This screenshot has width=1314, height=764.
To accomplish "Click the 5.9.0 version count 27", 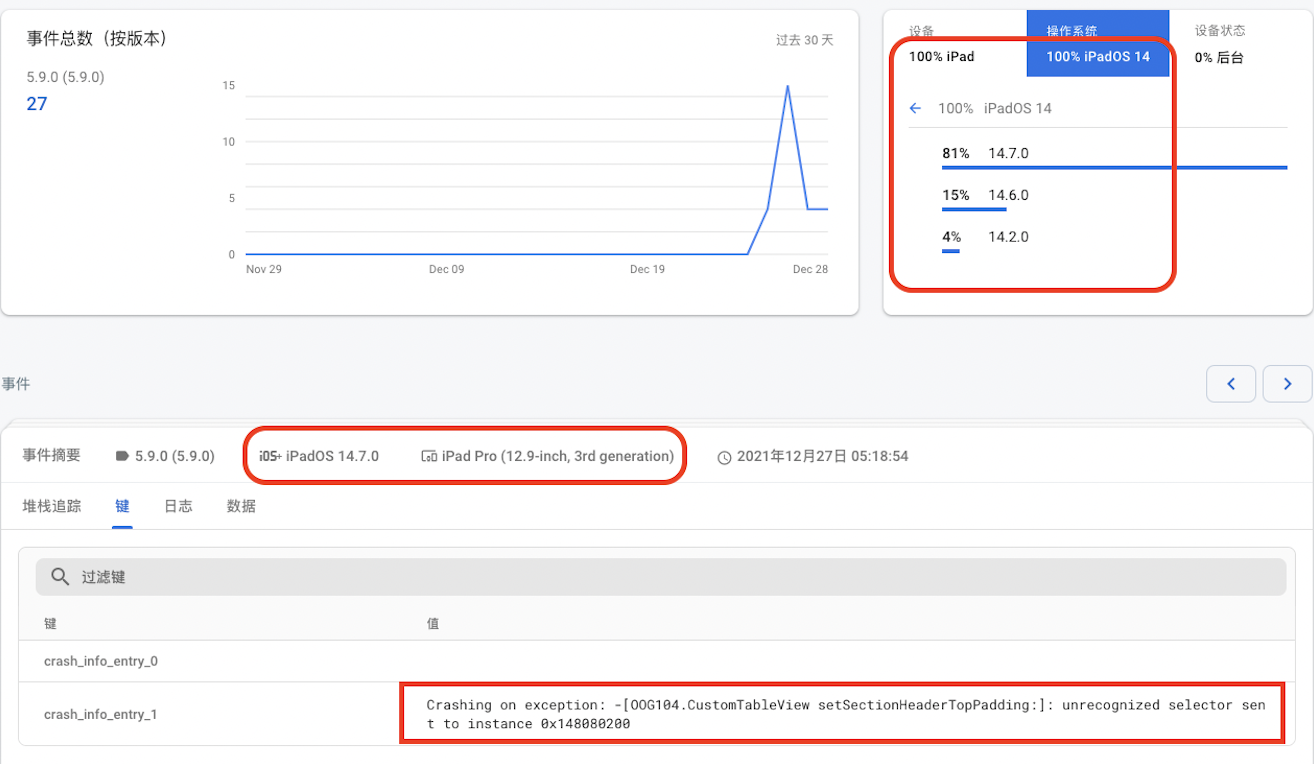I will [x=37, y=104].
